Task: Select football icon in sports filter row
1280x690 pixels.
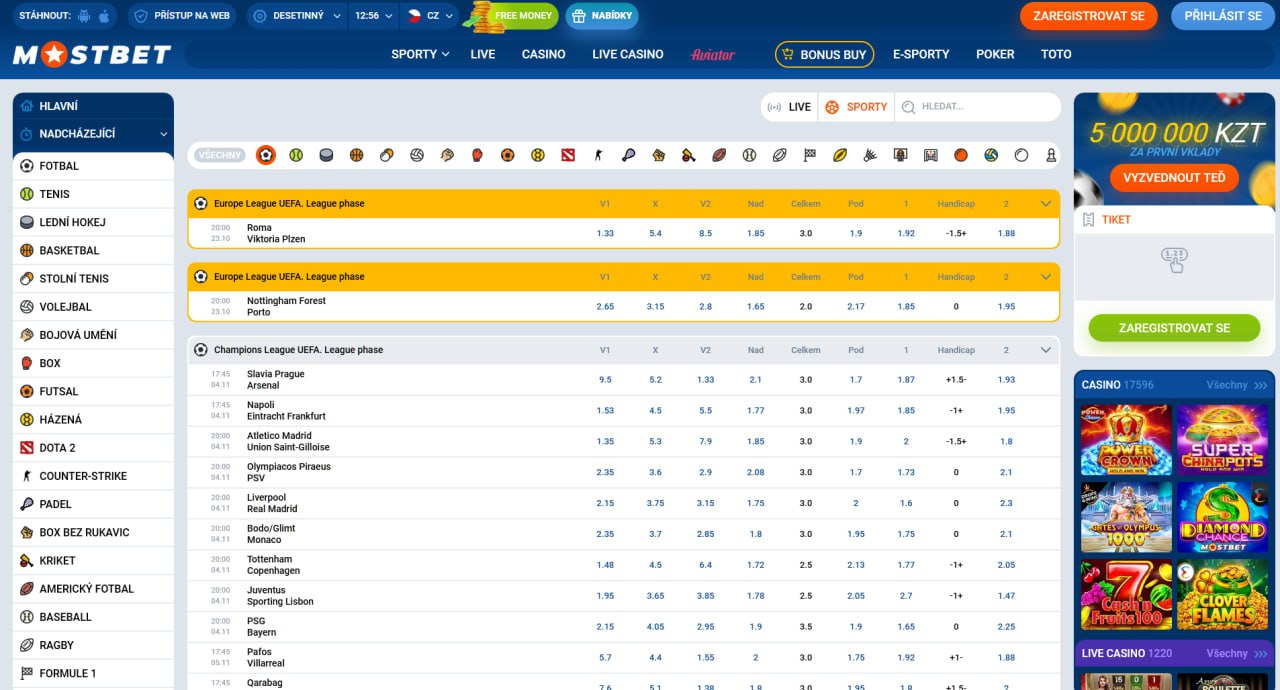Action: (265, 155)
